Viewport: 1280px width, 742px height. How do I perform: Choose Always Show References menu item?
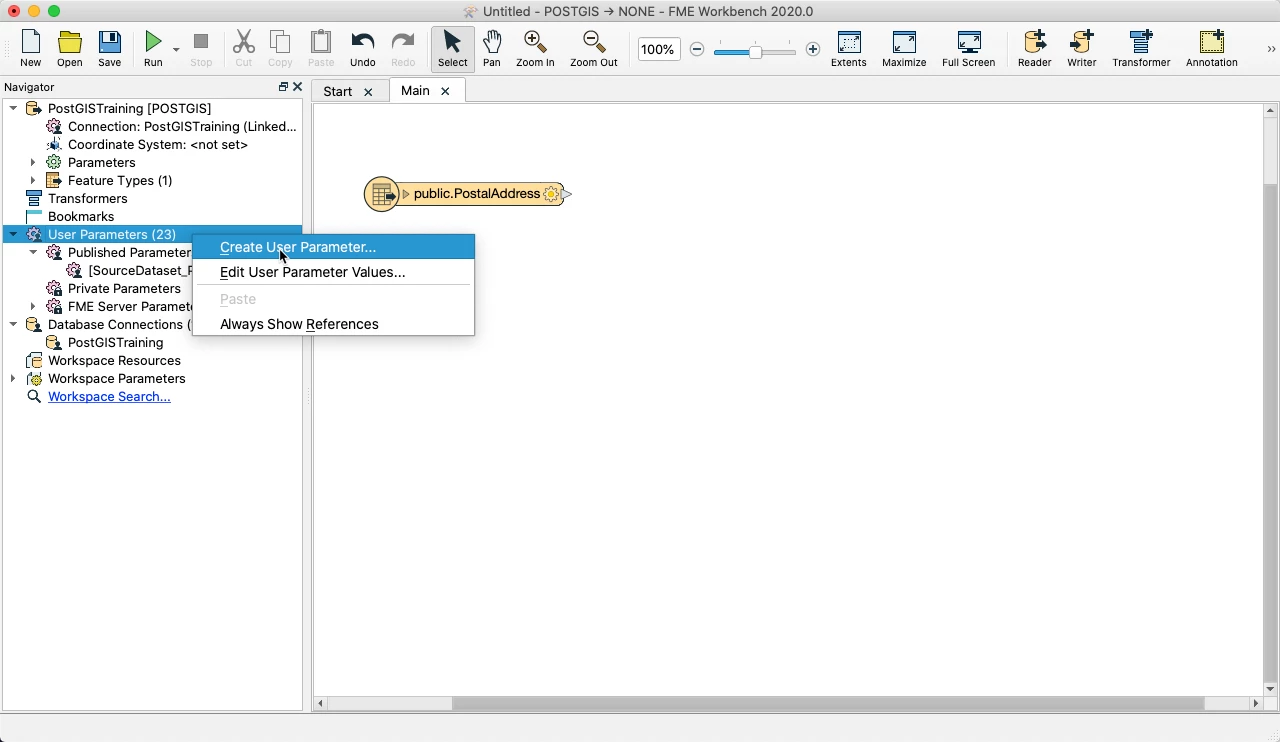click(333, 324)
